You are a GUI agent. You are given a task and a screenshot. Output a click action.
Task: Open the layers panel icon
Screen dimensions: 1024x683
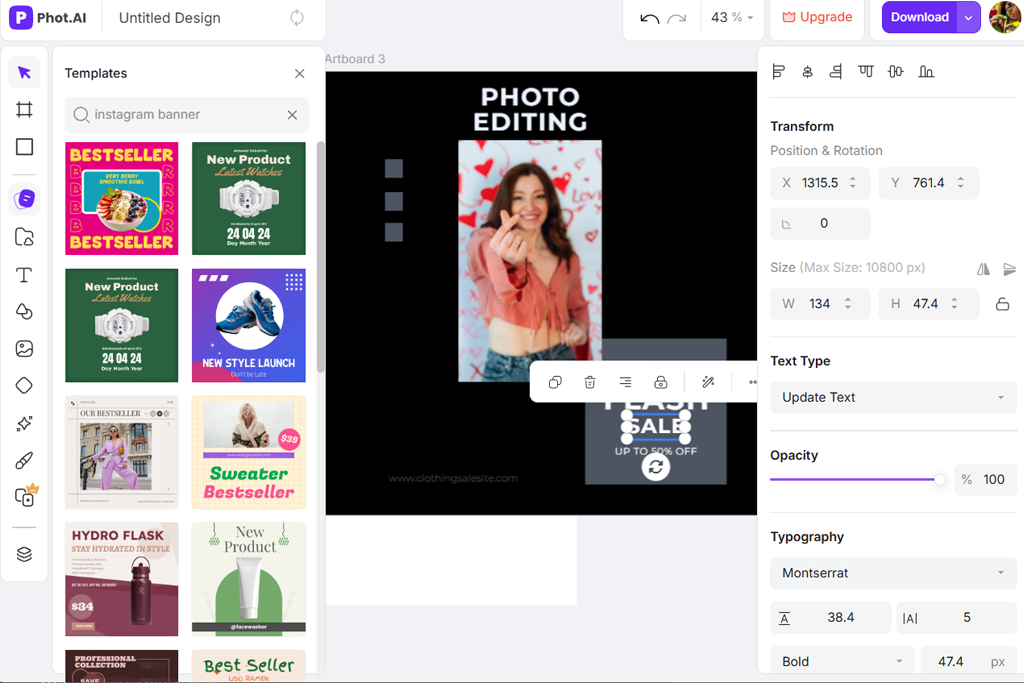[24, 554]
